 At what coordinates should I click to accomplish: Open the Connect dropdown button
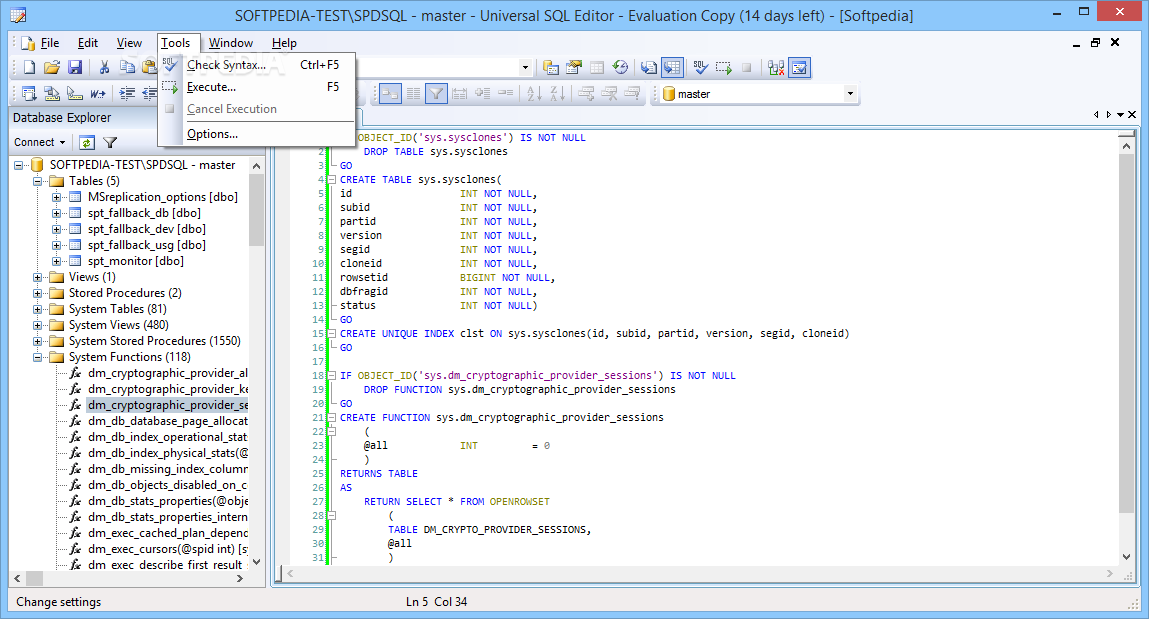[x=40, y=142]
